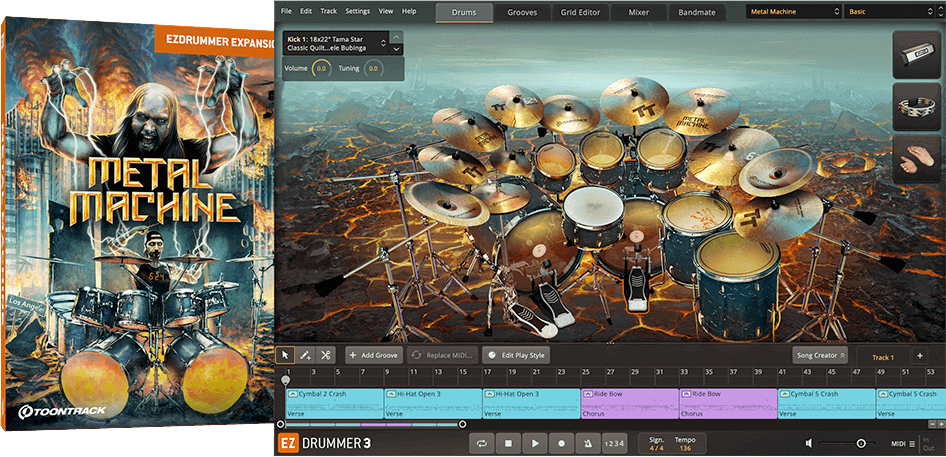Screen dimensions: 946x457
Task: Select the Cymbal 2 Crash Verse block
Action: point(335,404)
